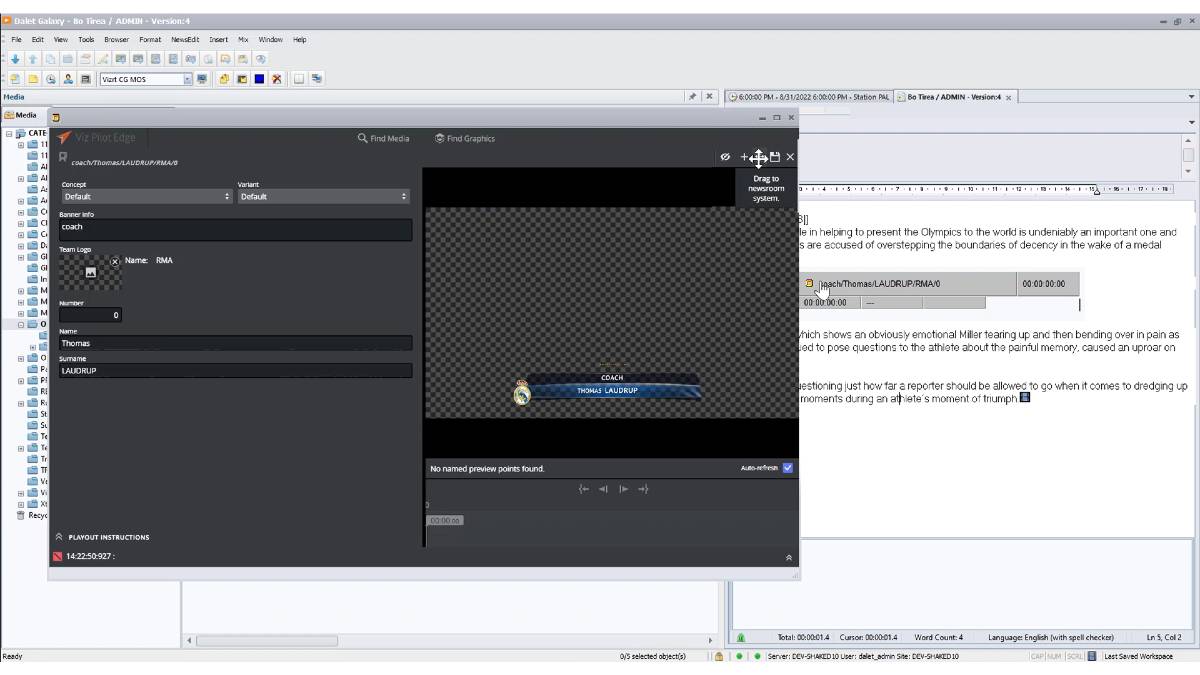
Task: Click the Media panel horizontal scrollbar
Action: click(x=267, y=640)
